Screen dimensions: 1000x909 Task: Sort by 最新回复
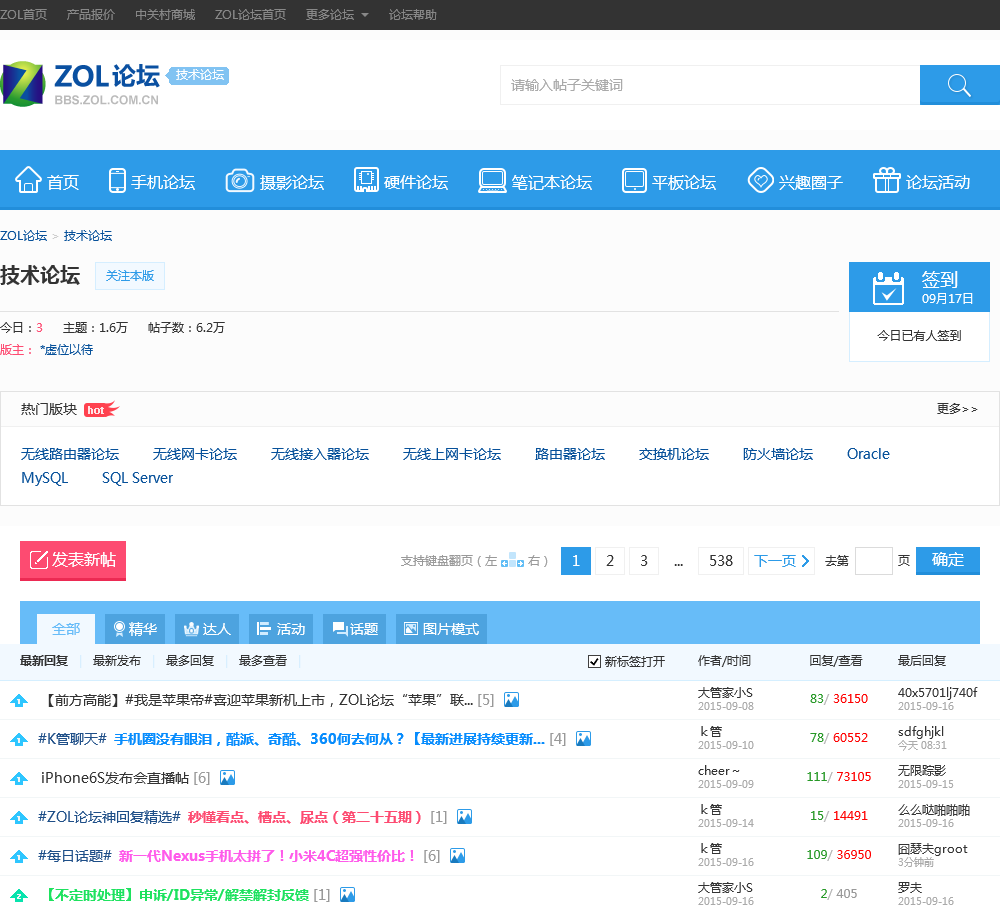44,661
